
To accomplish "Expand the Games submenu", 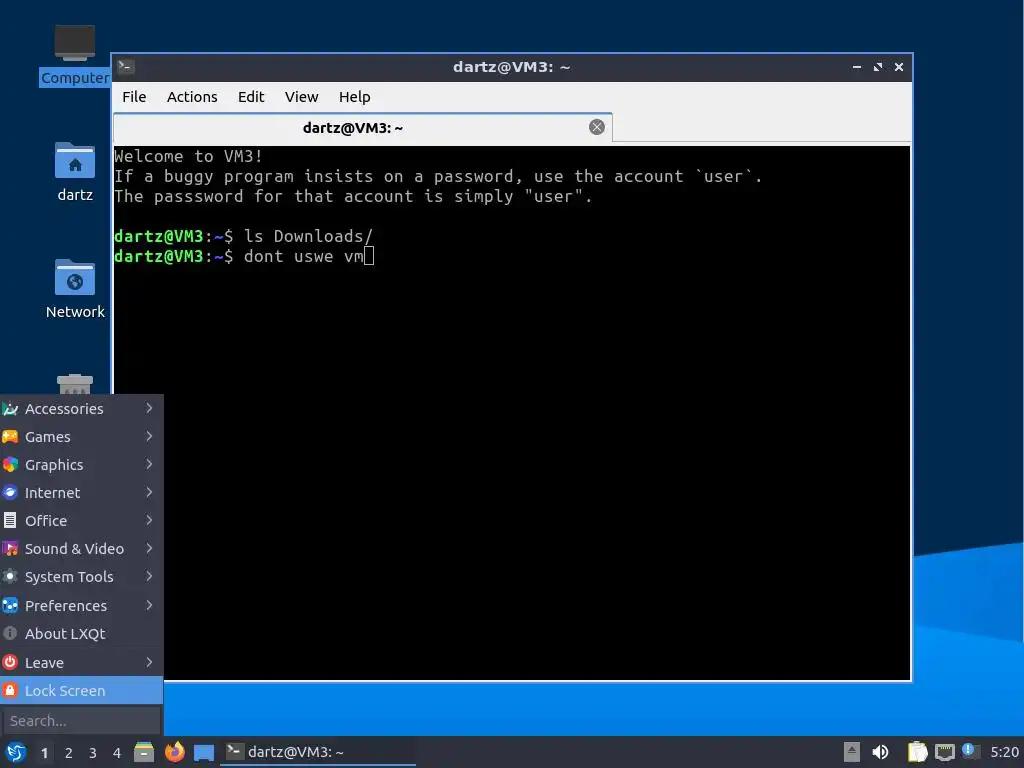I will (x=81, y=437).
